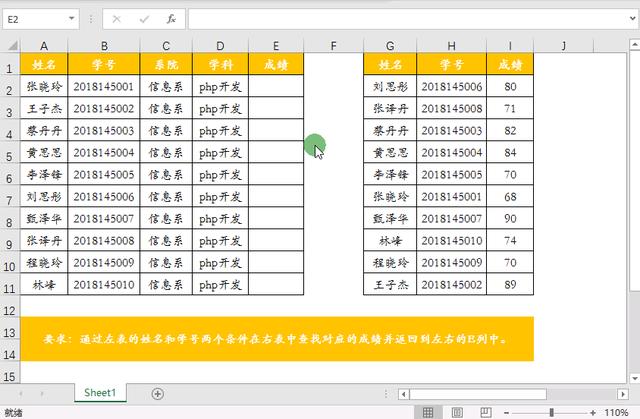Click cell 张晓玲 in column A
The image size is (640, 419).
coord(44,86)
